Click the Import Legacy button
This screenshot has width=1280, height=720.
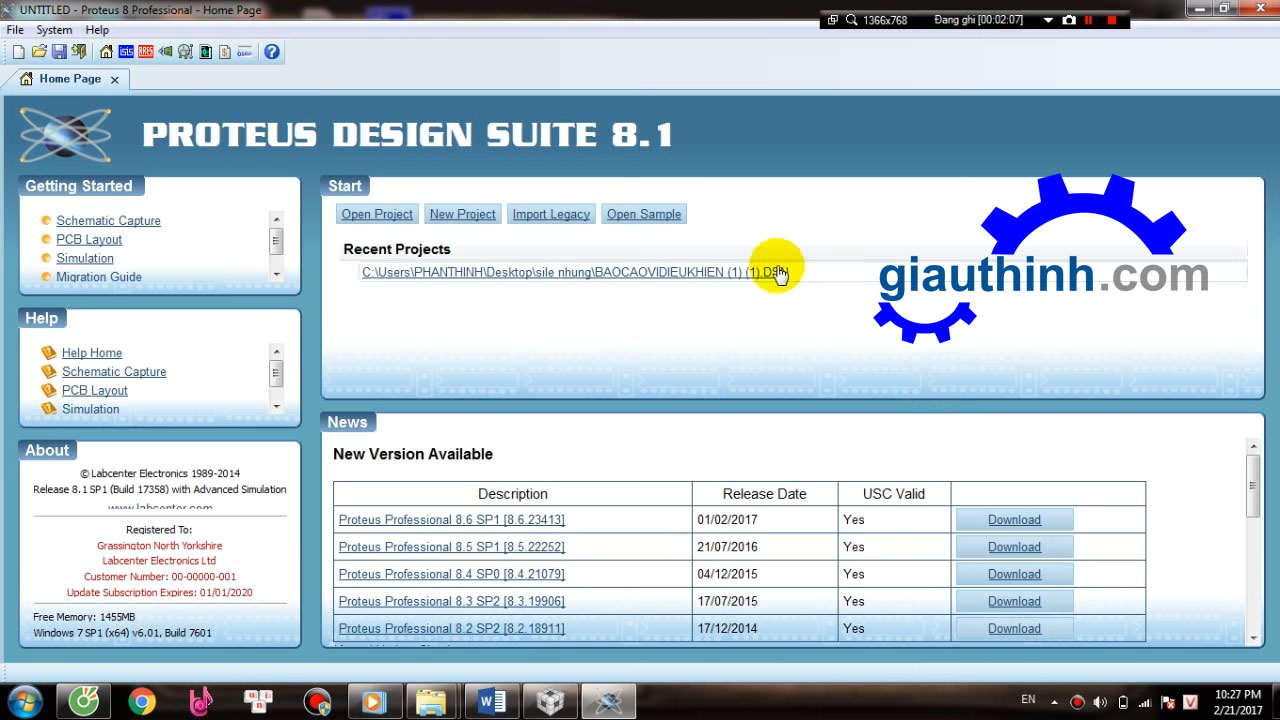point(551,214)
